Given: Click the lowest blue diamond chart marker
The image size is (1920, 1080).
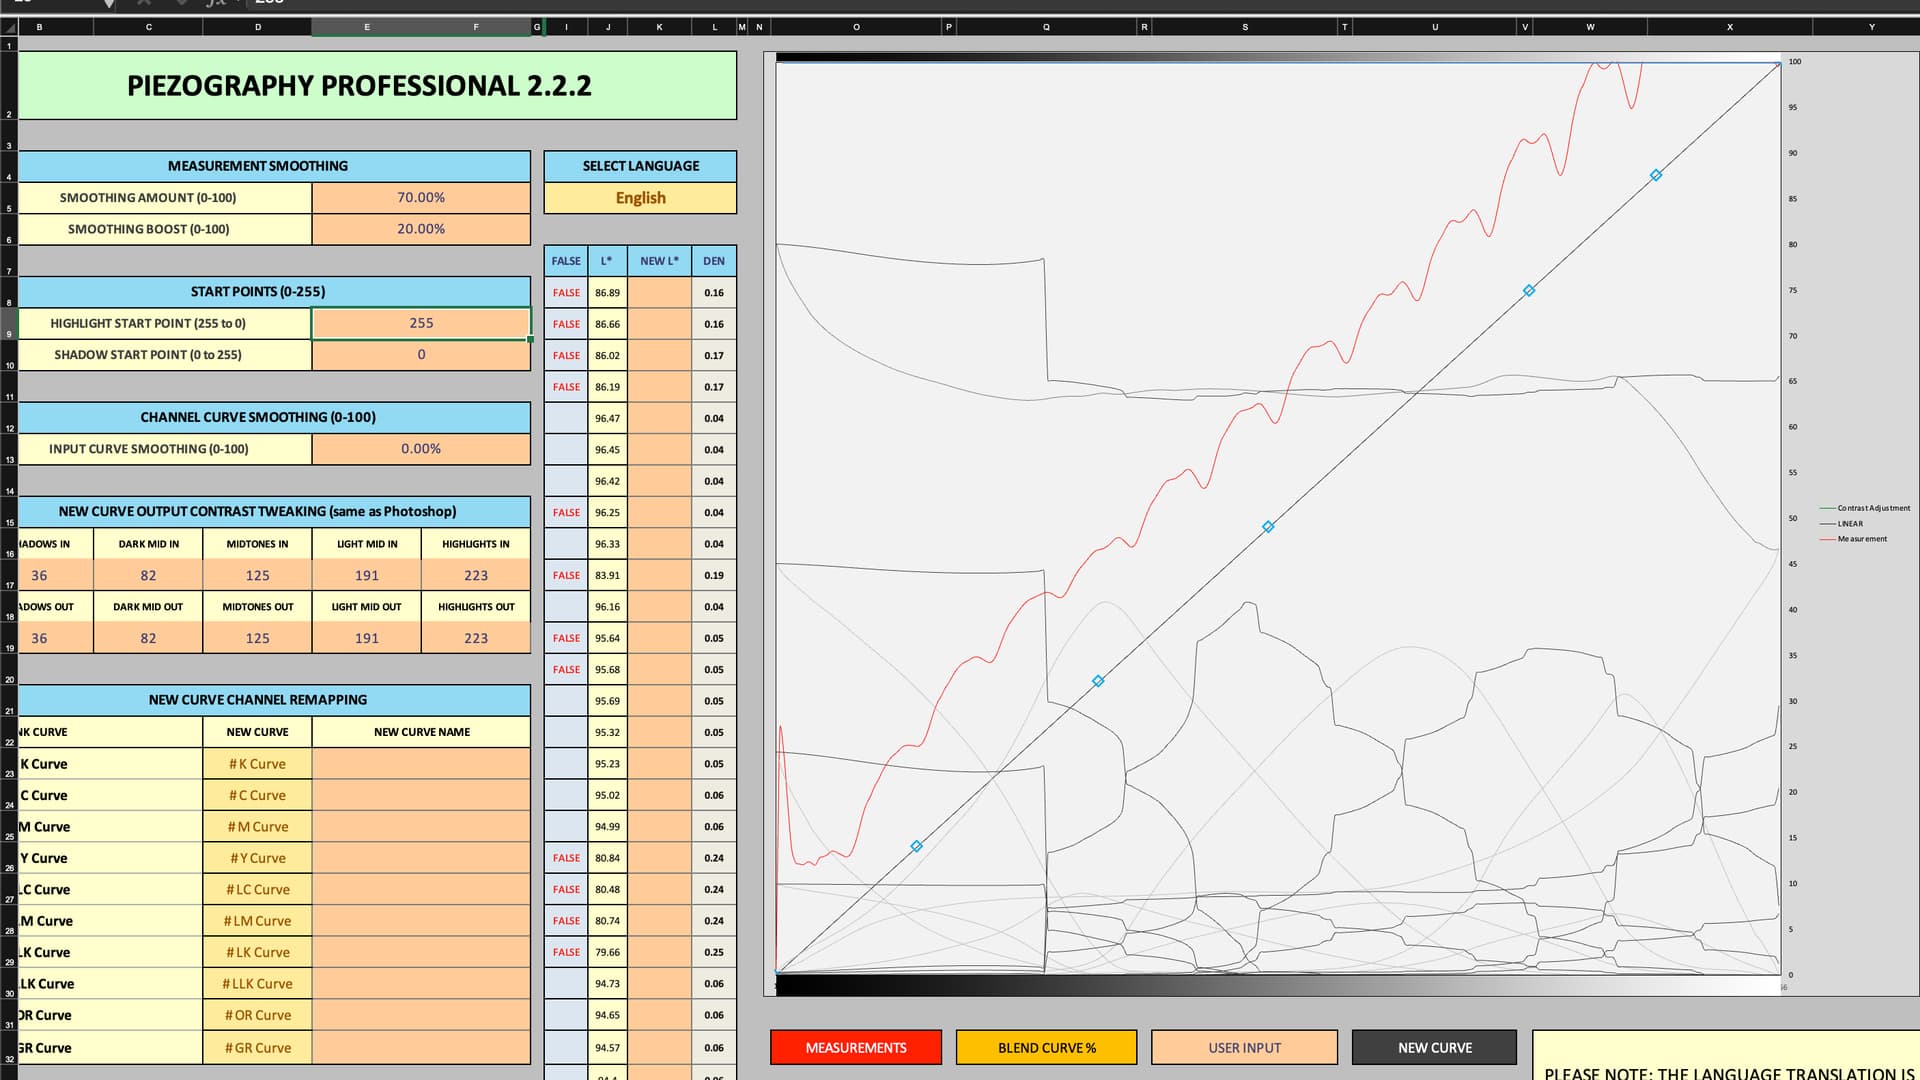Looking at the screenshot, I should click(x=916, y=846).
